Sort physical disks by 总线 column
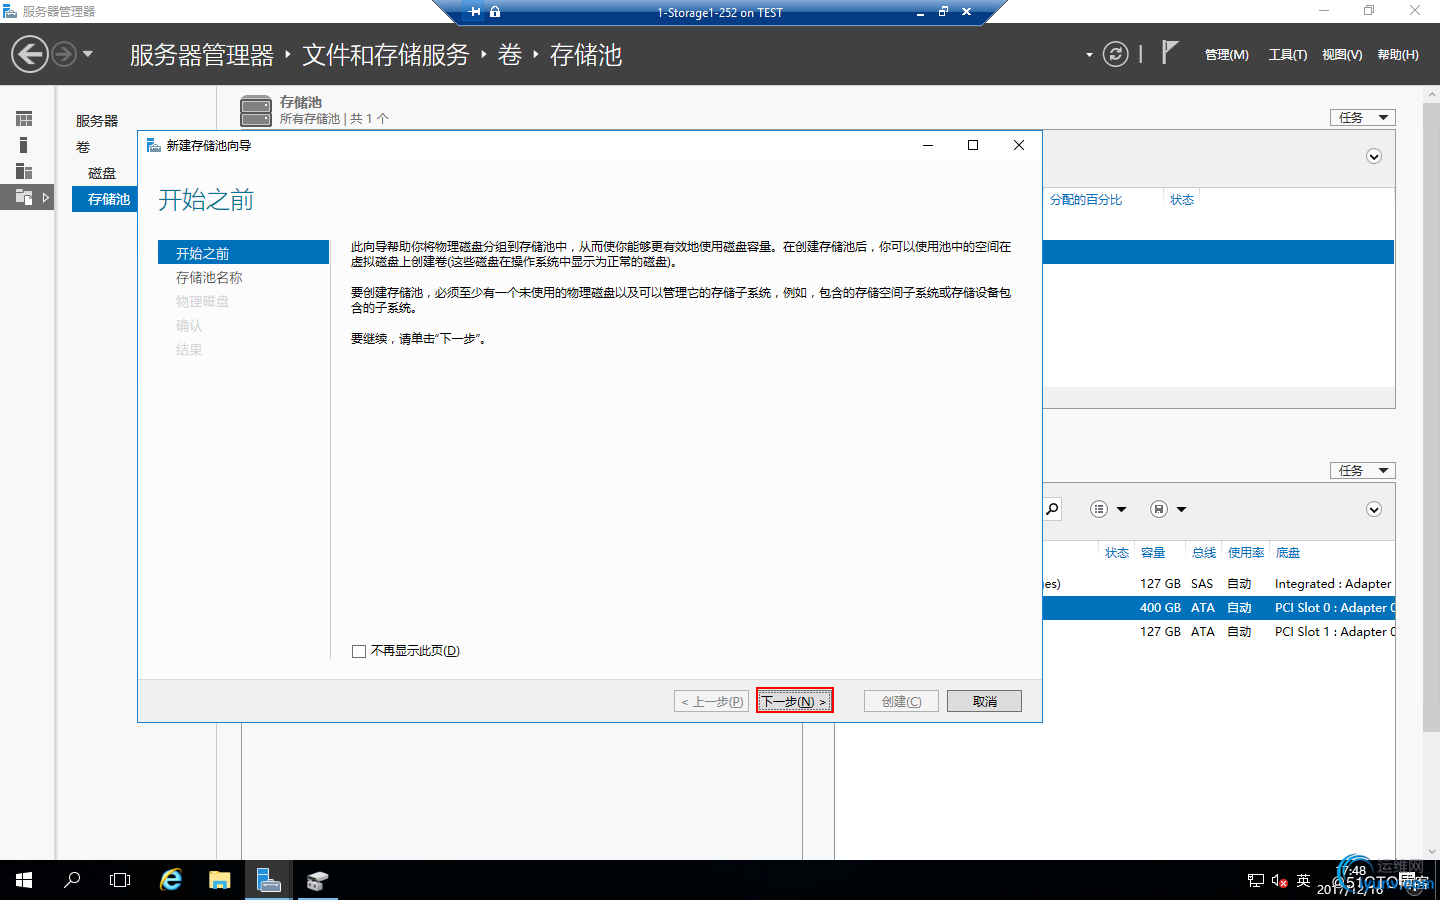 (1204, 553)
